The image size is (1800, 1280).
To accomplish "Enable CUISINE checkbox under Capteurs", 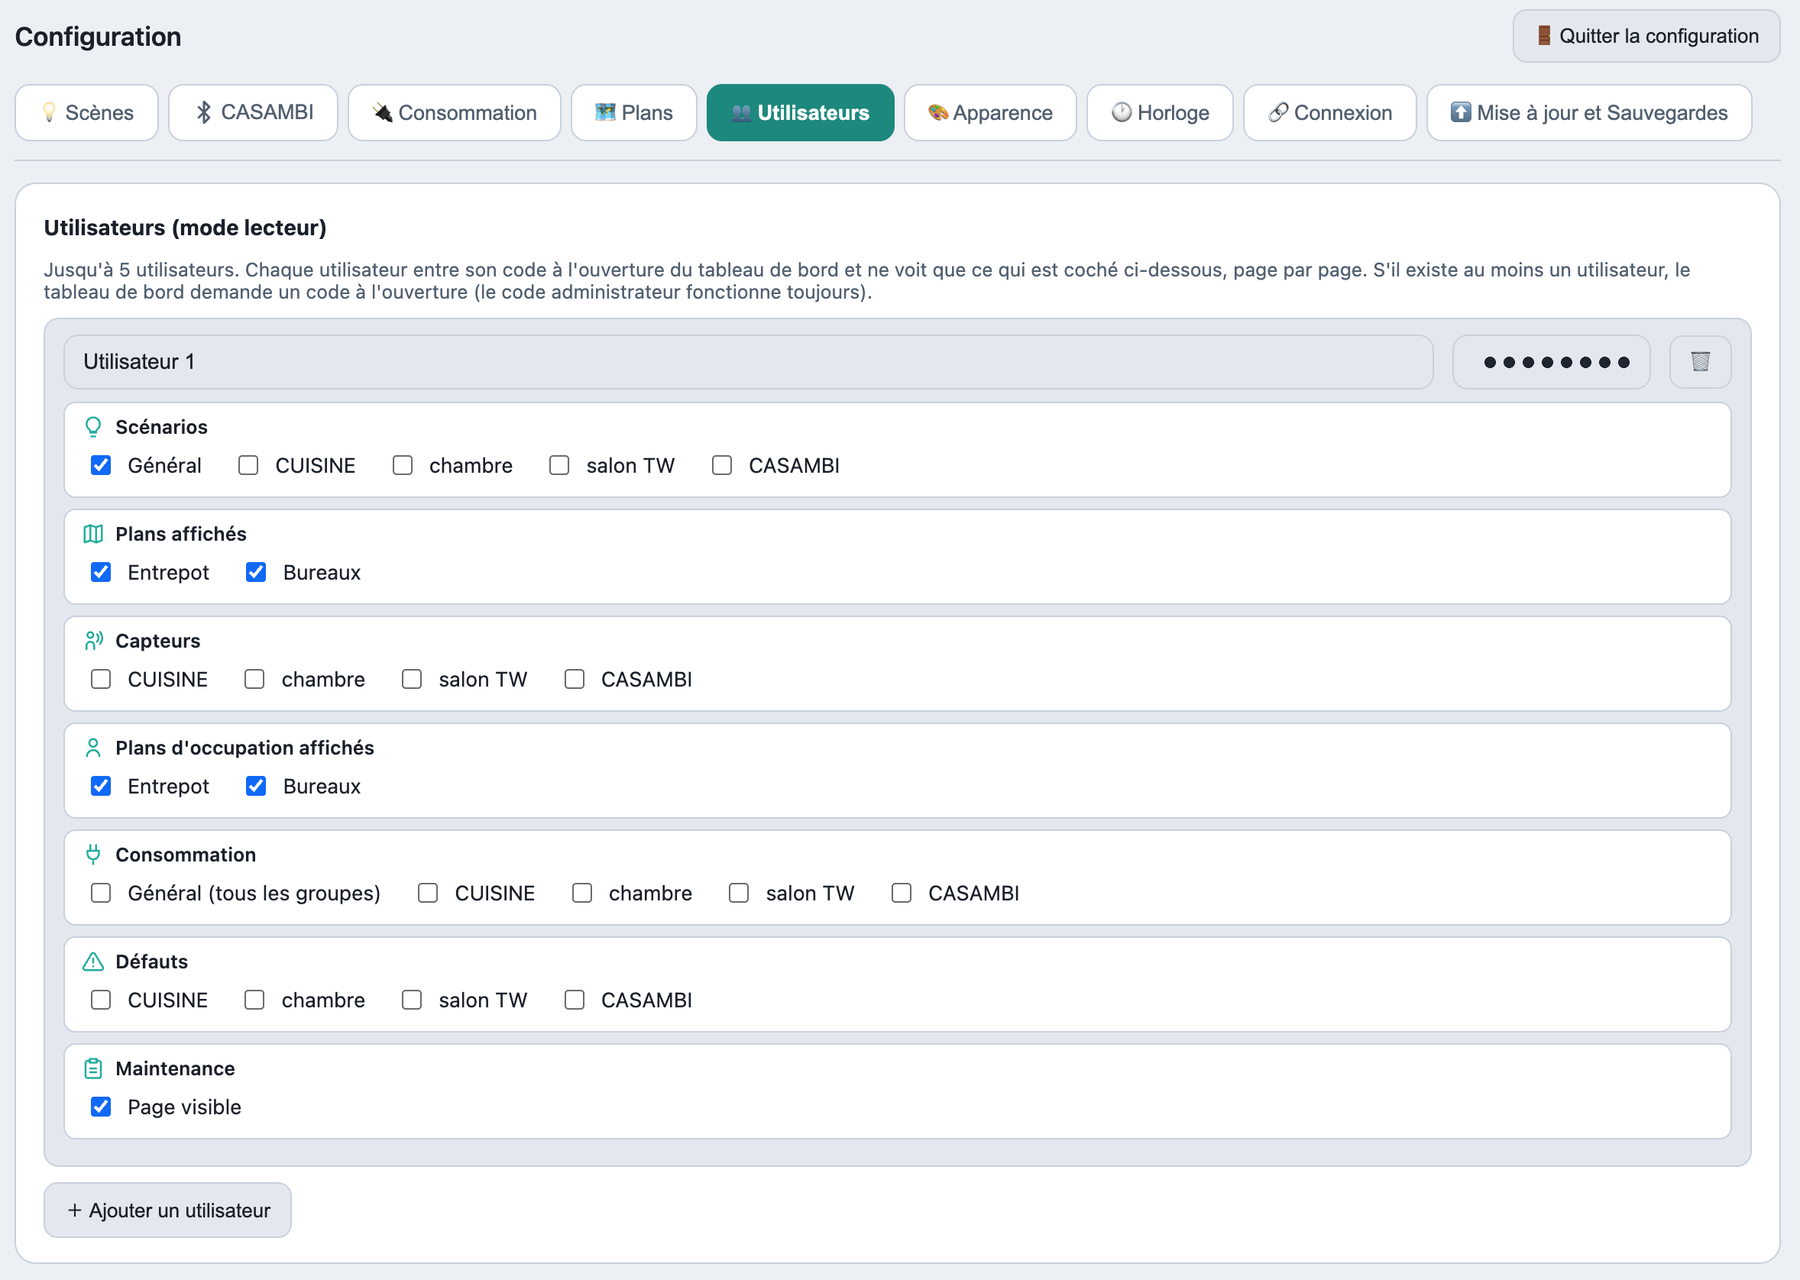I will [x=101, y=679].
